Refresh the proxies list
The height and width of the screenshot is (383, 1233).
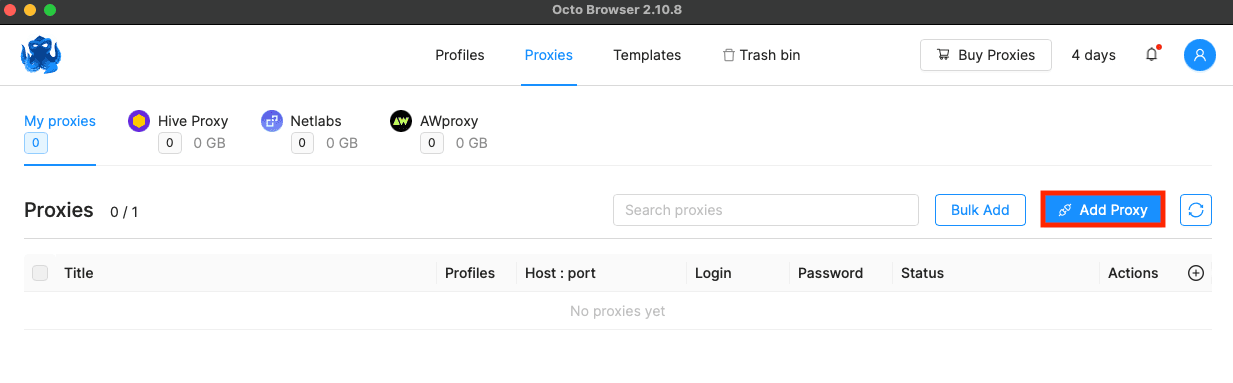1196,210
